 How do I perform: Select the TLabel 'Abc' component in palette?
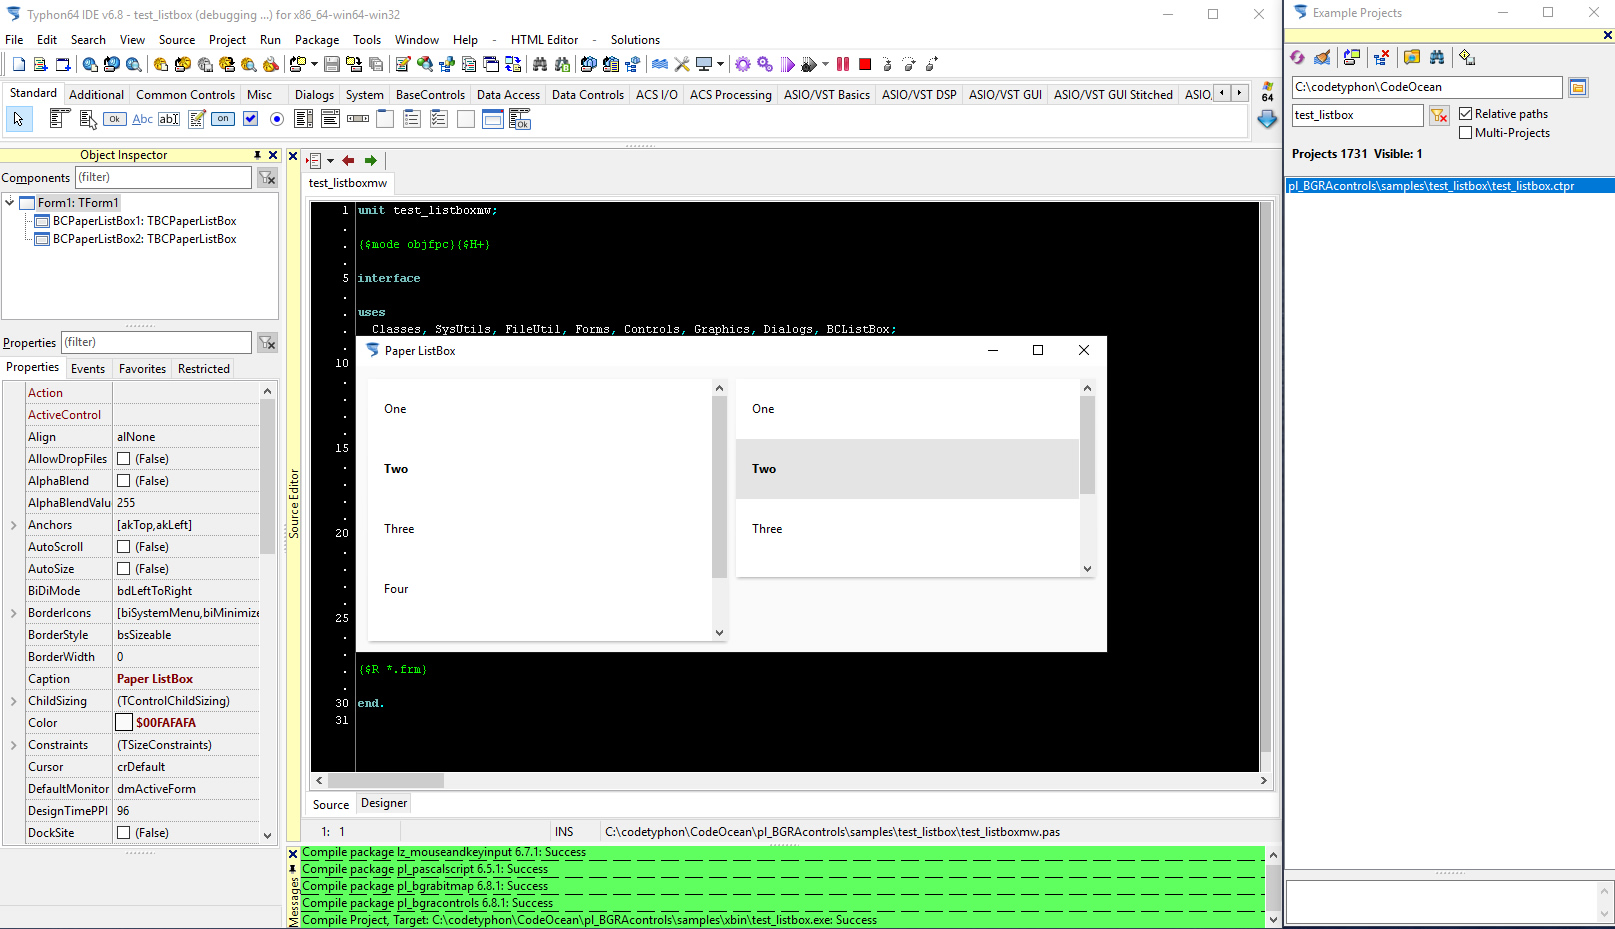click(143, 119)
